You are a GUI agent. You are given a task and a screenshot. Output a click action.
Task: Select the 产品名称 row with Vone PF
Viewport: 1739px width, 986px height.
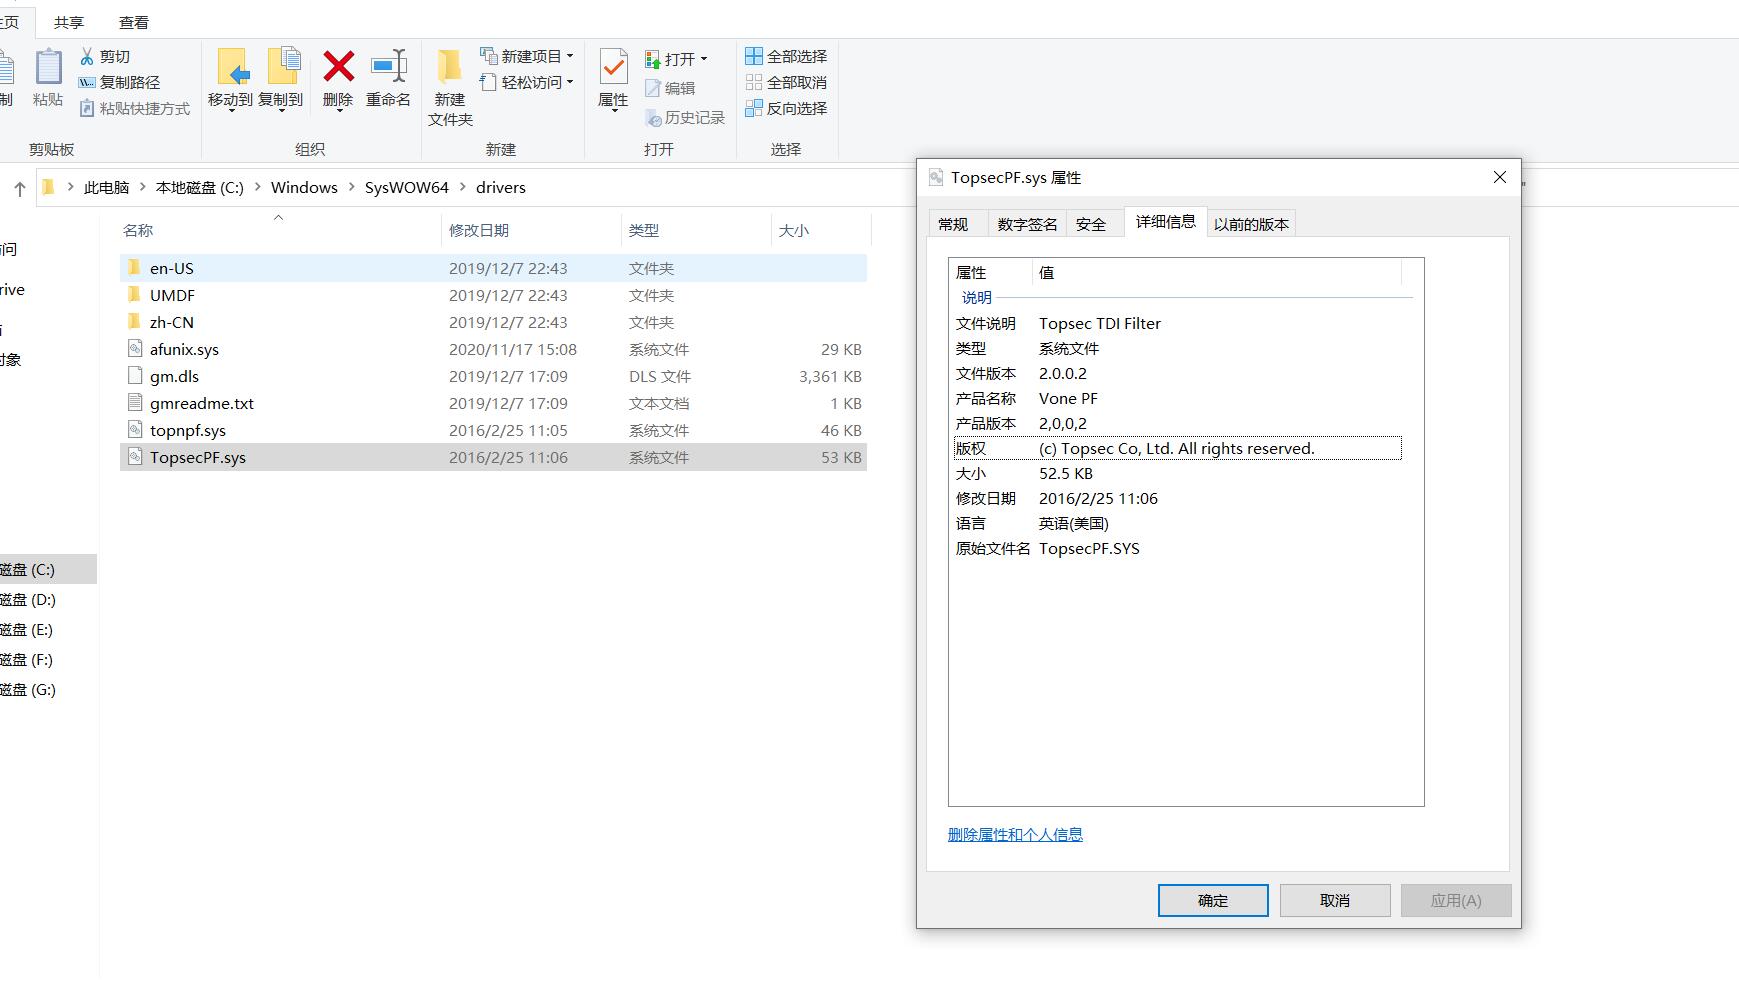(1178, 398)
